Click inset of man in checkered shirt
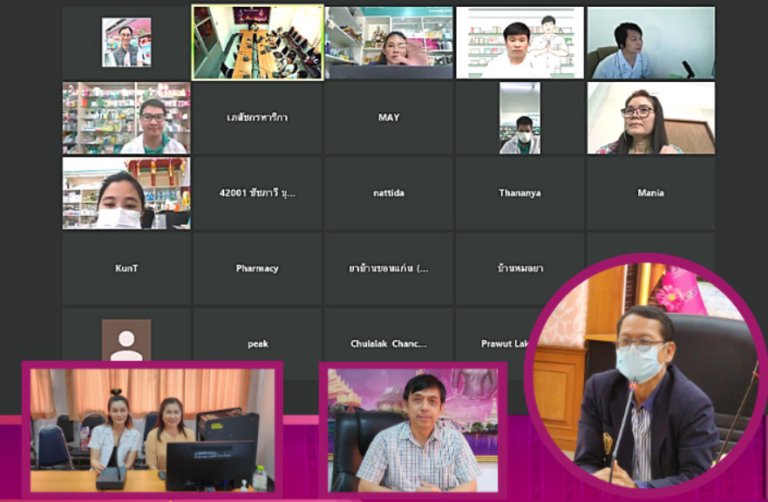 (x=413, y=432)
